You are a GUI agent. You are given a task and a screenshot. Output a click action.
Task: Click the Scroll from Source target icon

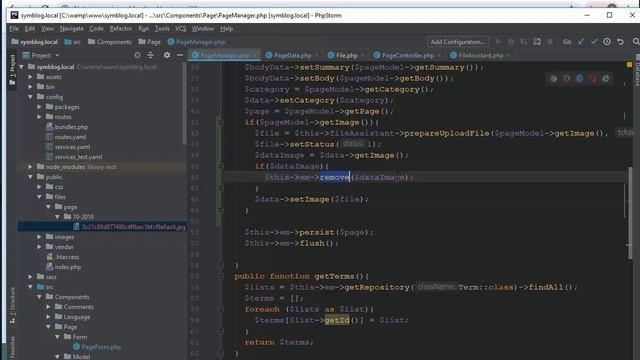click(137, 55)
